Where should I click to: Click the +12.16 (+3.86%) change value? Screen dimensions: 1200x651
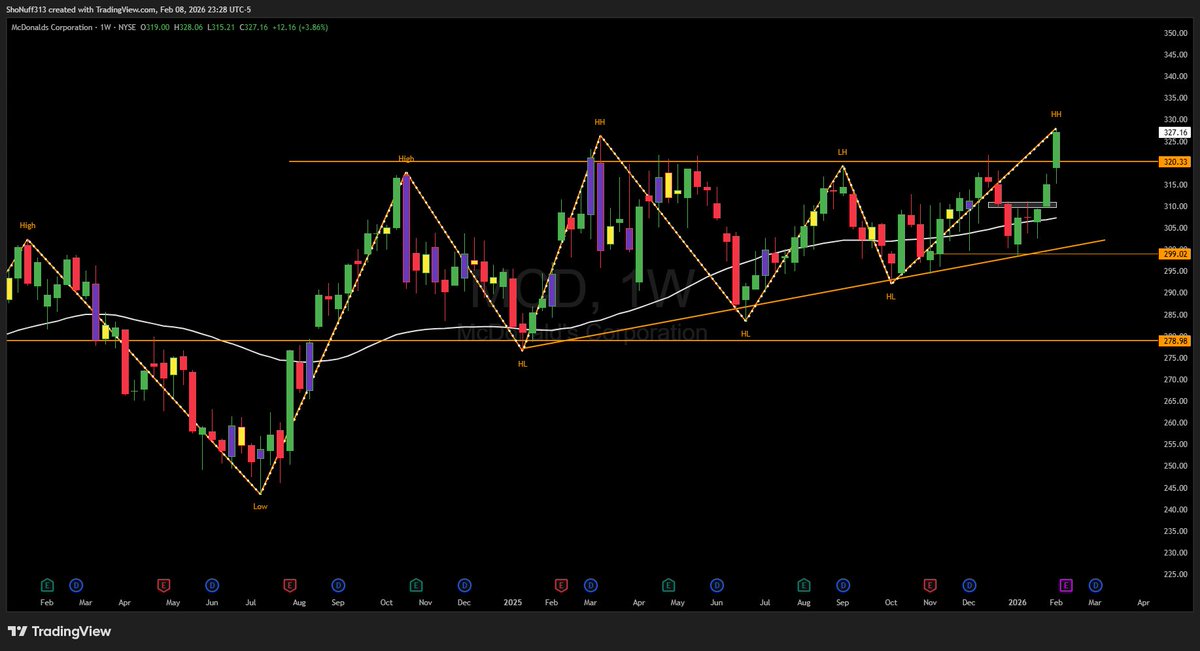[302, 26]
